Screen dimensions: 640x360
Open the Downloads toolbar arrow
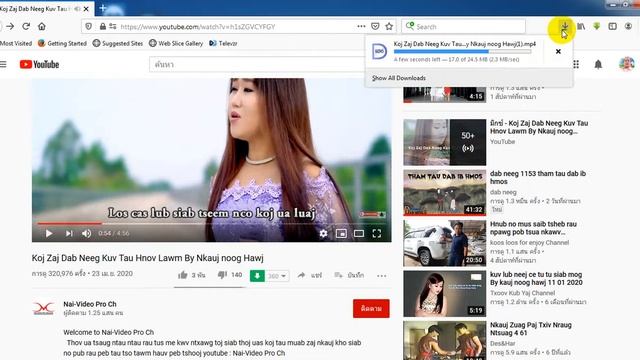[564, 27]
